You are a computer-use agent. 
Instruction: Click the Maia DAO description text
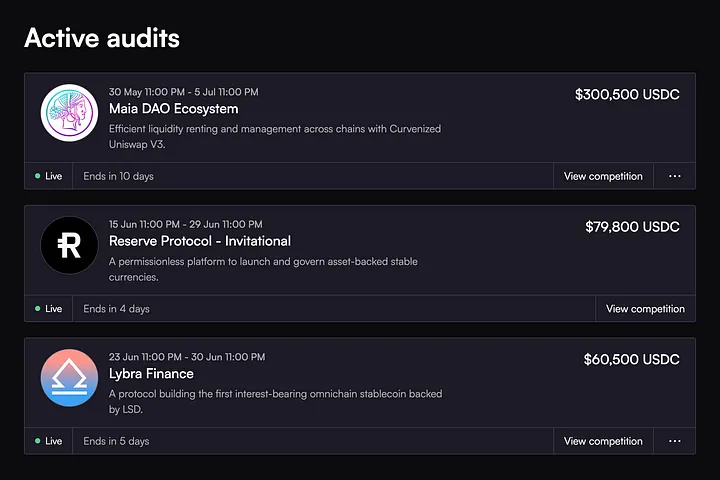tap(274, 136)
